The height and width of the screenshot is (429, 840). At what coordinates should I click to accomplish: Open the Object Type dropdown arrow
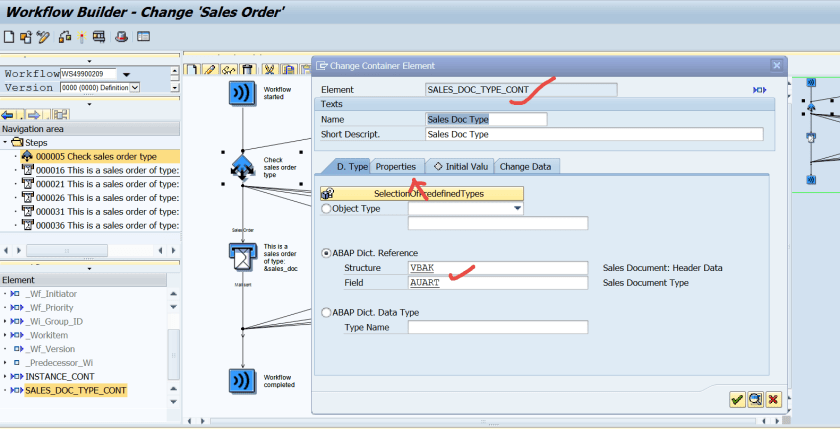(516, 209)
